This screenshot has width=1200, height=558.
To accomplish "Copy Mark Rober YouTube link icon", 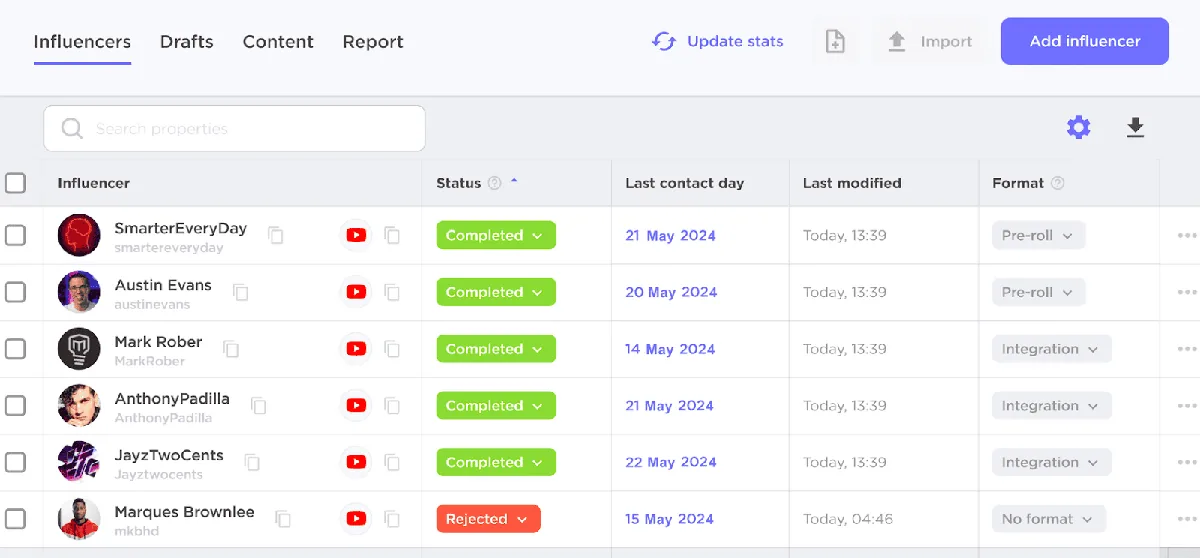I will pyautogui.click(x=392, y=349).
